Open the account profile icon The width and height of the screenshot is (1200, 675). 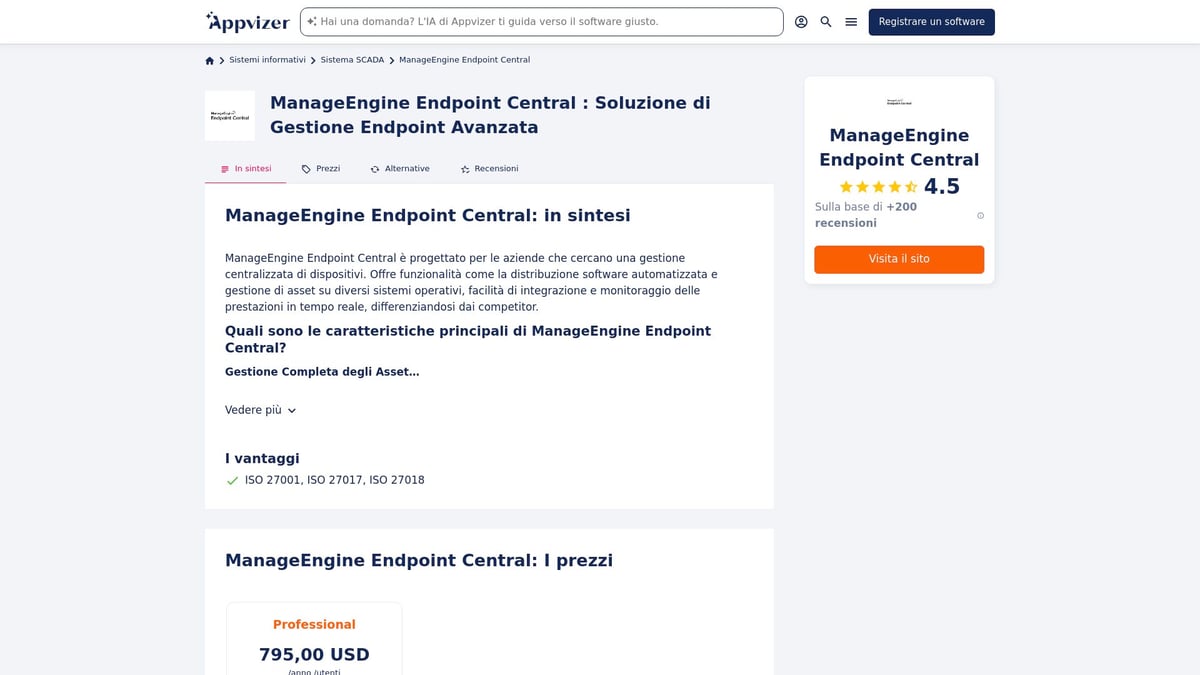pos(801,21)
